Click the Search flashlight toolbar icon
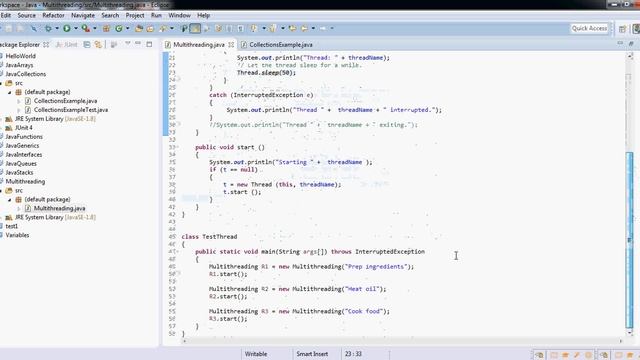The image size is (640, 360). (163, 28)
